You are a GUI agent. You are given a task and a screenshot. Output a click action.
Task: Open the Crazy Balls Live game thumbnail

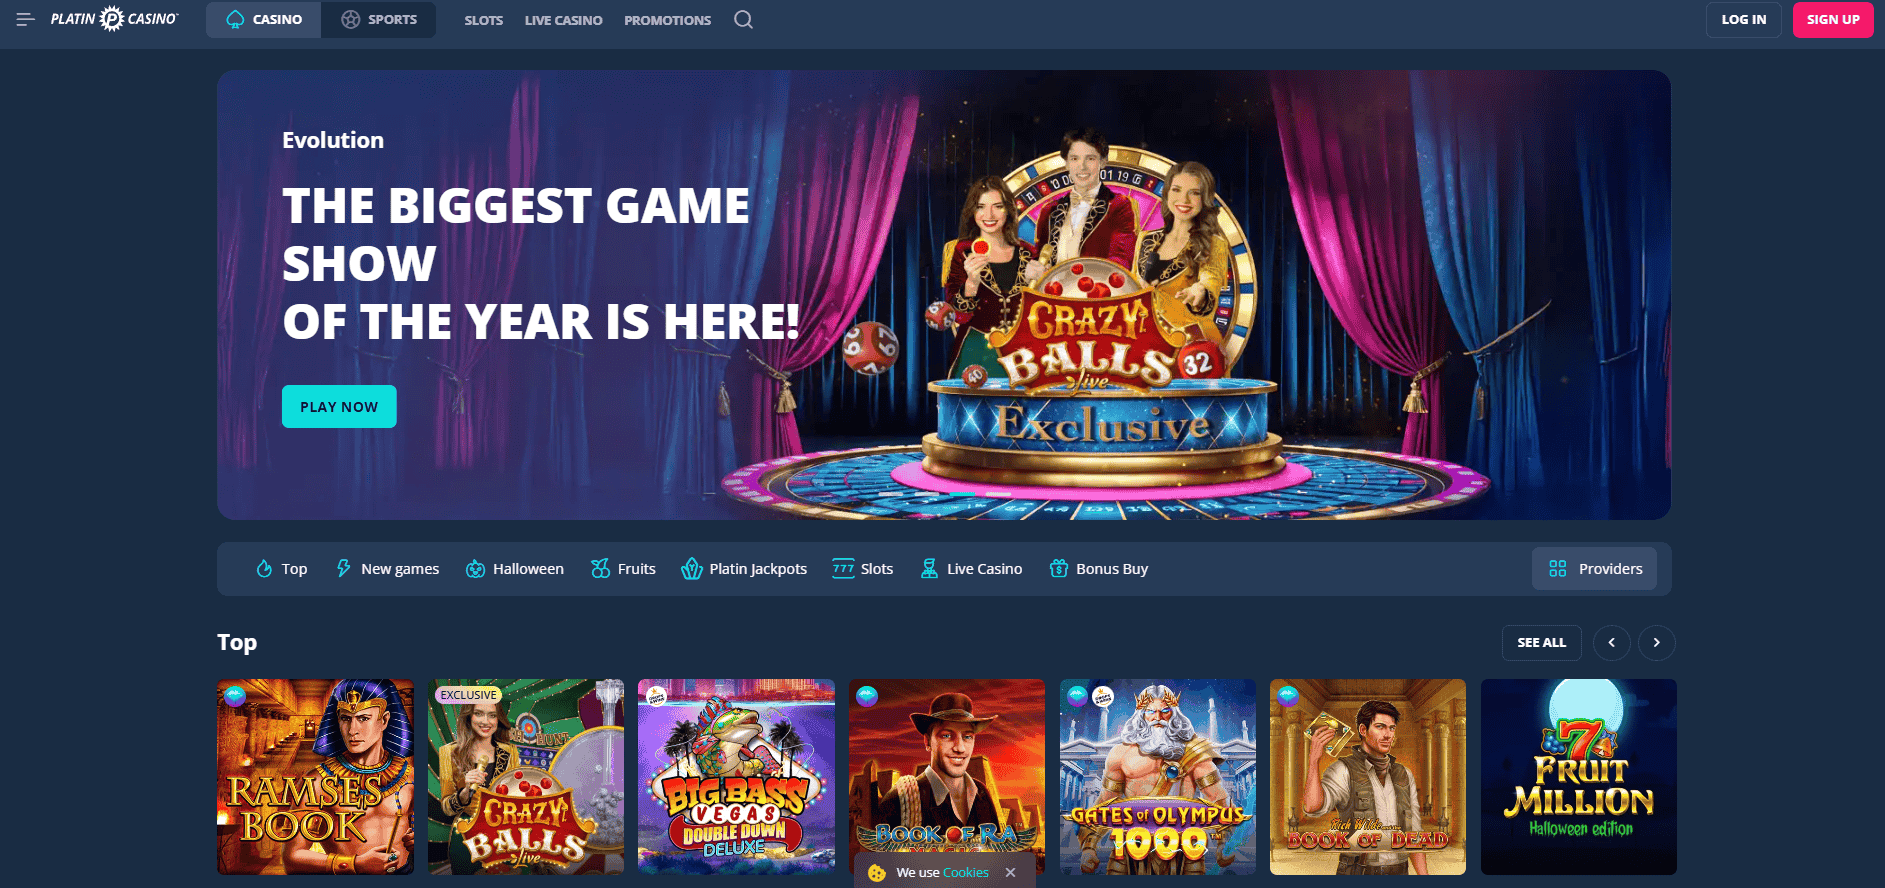tap(526, 777)
